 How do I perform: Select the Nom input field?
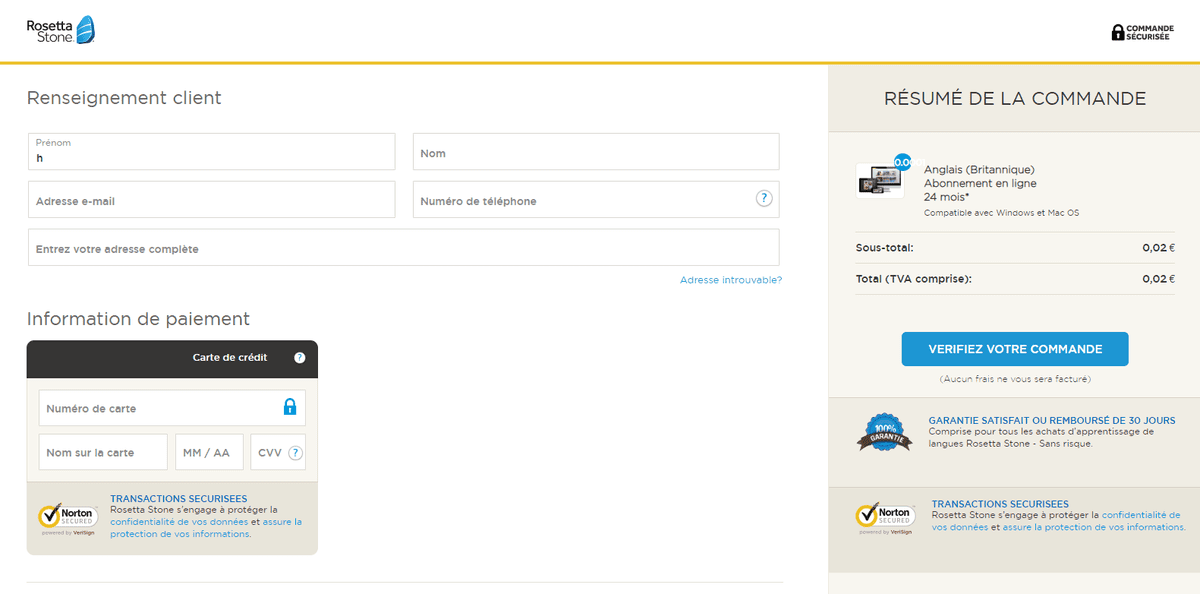point(596,152)
